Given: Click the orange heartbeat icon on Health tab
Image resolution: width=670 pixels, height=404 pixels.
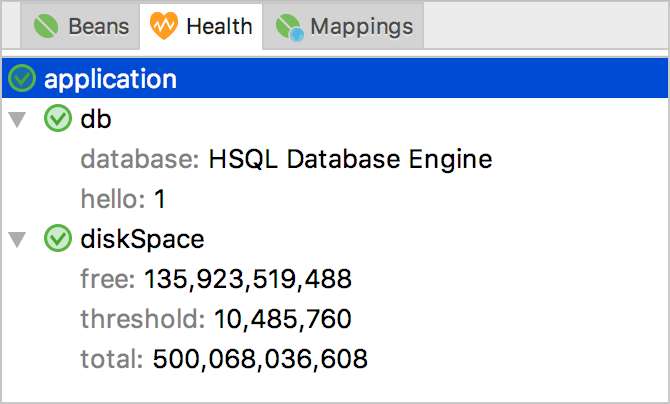Looking at the screenshot, I should (164, 26).
